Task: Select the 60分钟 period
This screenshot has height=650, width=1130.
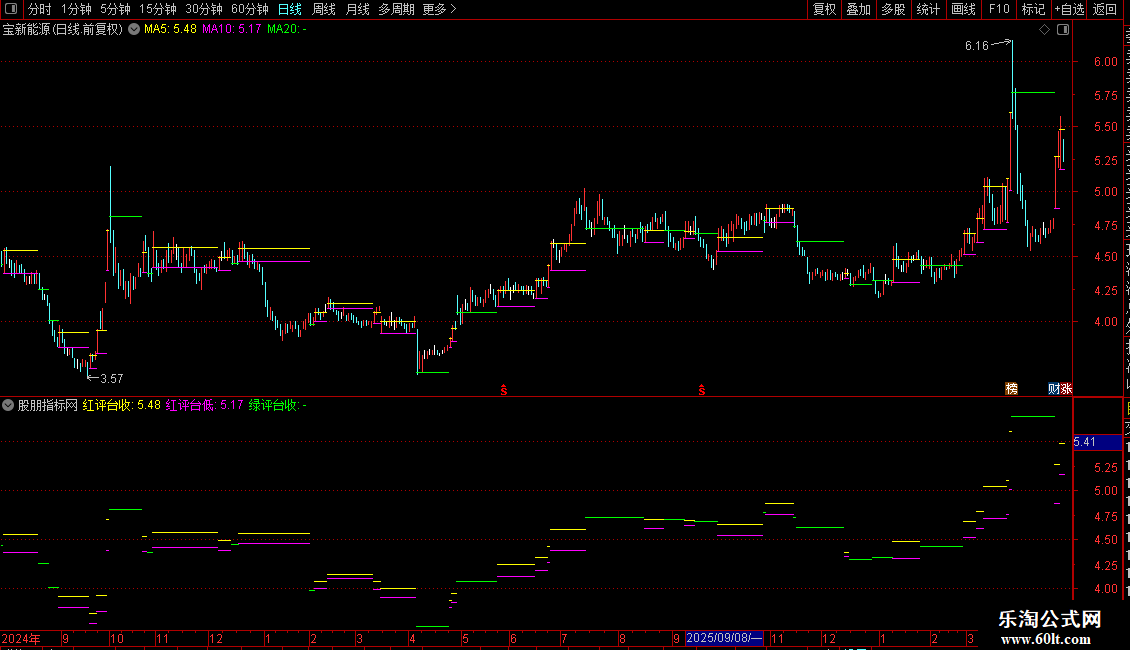Action: click(x=250, y=9)
